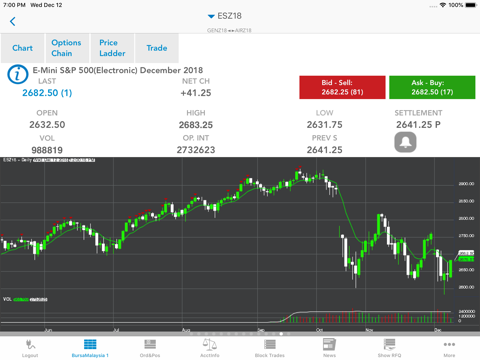
Task: Tap the VOL indicator label on chart
Action: pyautogui.click(x=7, y=299)
